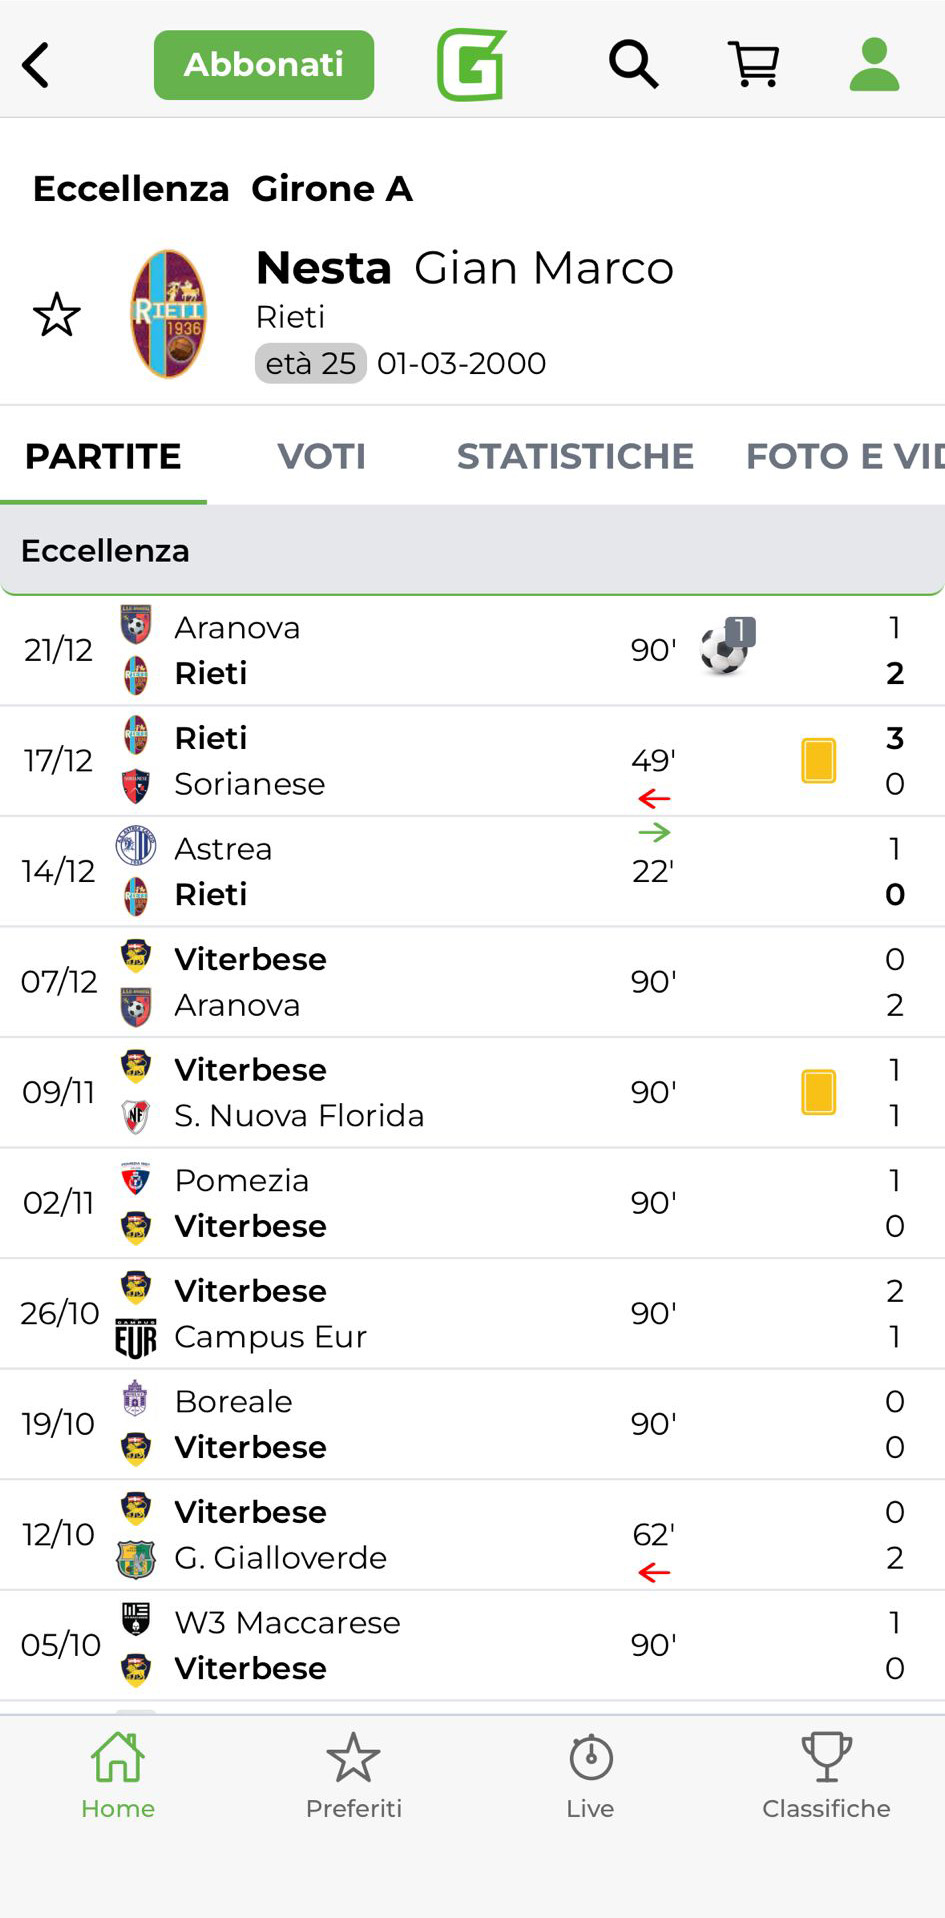Image resolution: width=945 pixels, height=1918 pixels.
Task: Switch to the STATISTICHE tab
Action: (575, 456)
